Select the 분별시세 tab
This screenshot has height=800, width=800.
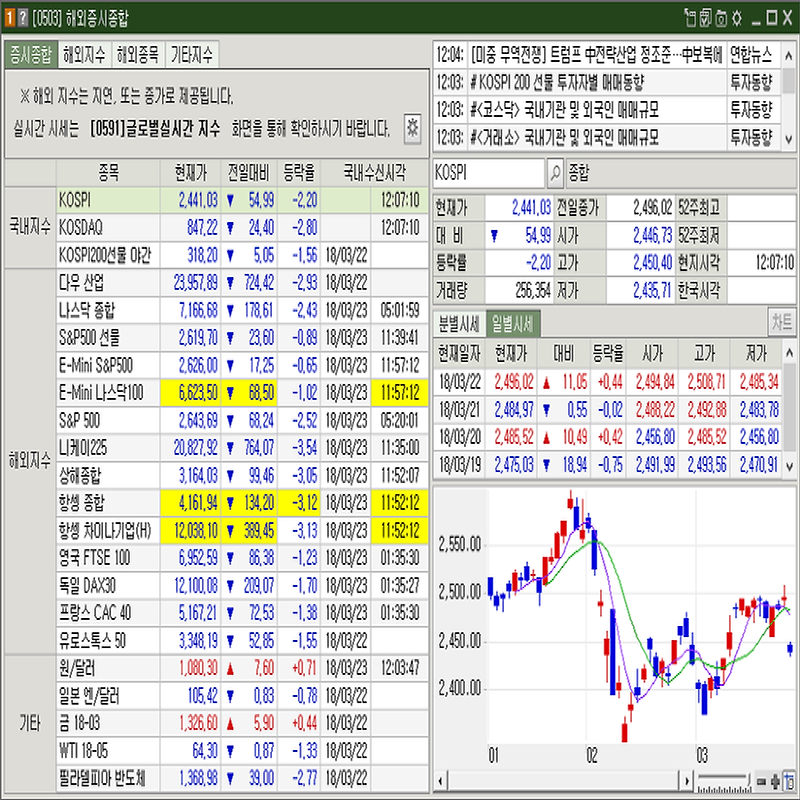(x=458, y=323)
